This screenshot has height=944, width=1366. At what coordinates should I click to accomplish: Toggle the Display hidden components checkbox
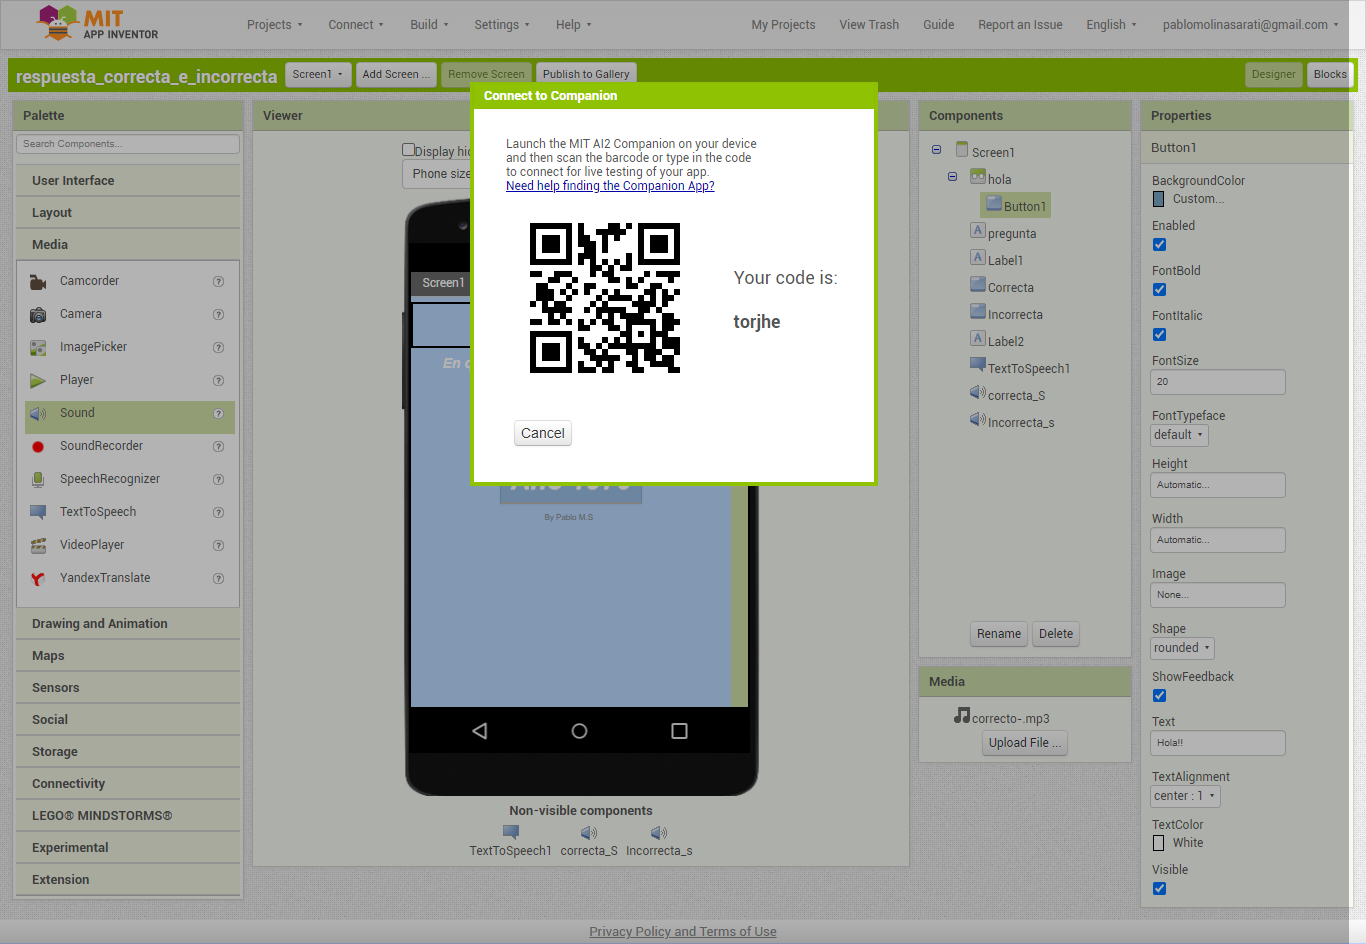coord(408,150)
